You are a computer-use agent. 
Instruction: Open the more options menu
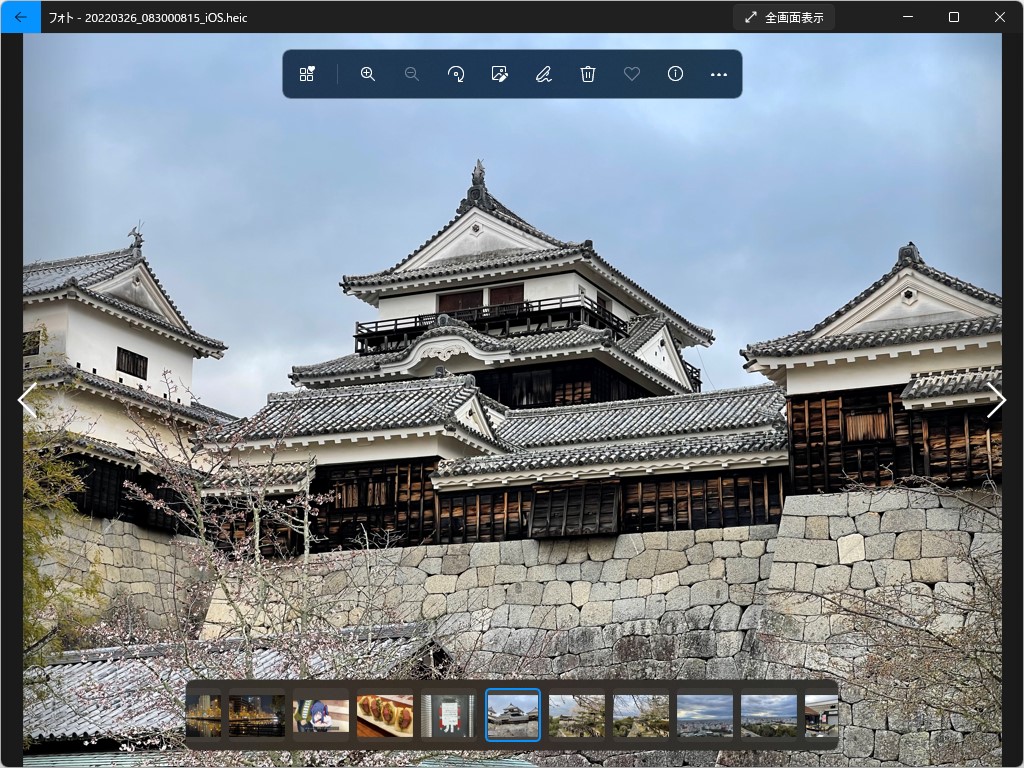point(719,73)
